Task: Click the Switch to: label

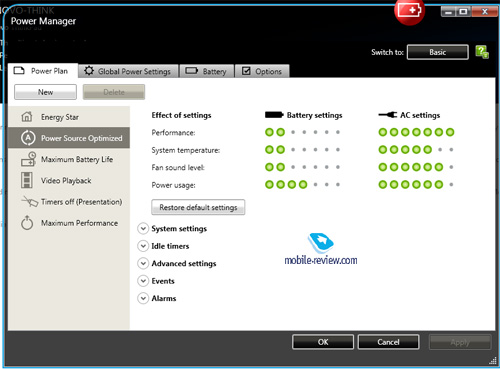Action: [387, 52]
